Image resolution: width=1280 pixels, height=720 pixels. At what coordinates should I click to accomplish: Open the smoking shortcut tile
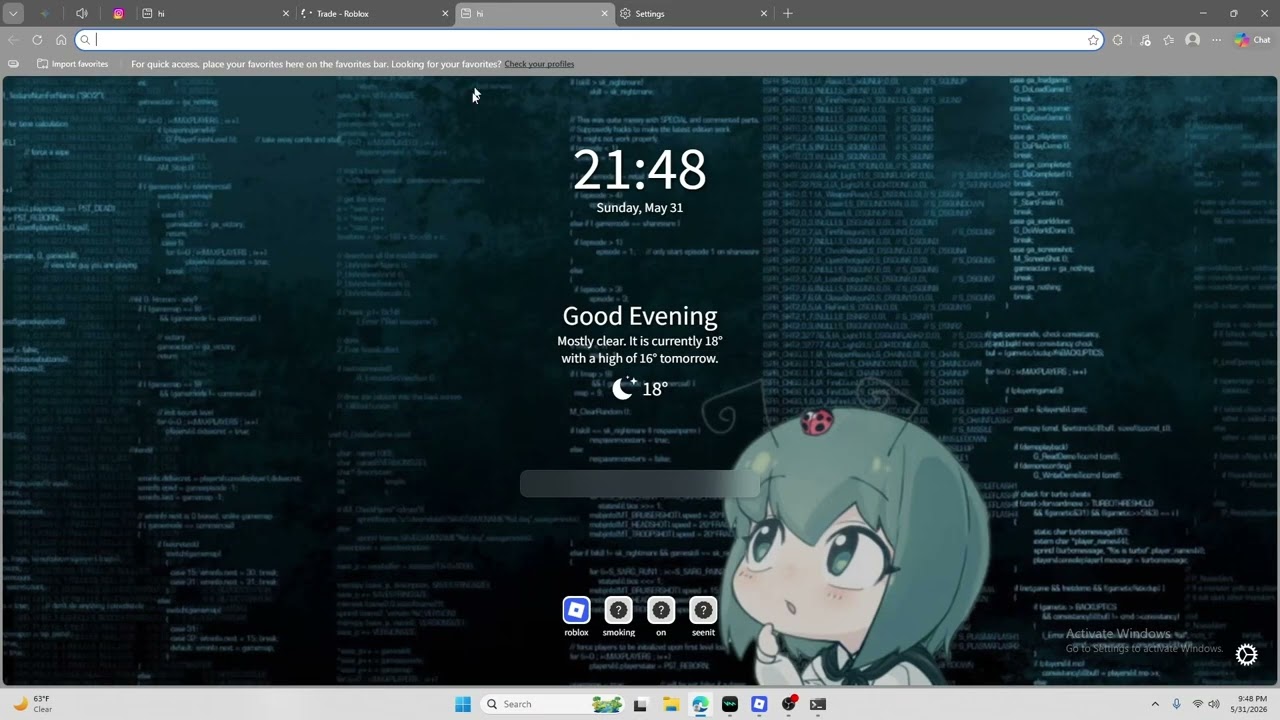pos(618,616)
